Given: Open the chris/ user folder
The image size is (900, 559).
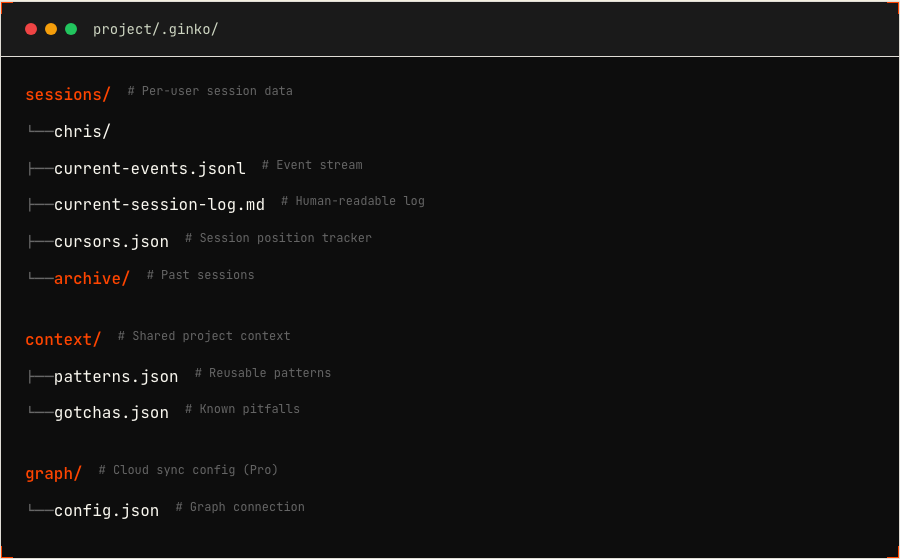Looking at the screenshot, I should coord(82,132).
